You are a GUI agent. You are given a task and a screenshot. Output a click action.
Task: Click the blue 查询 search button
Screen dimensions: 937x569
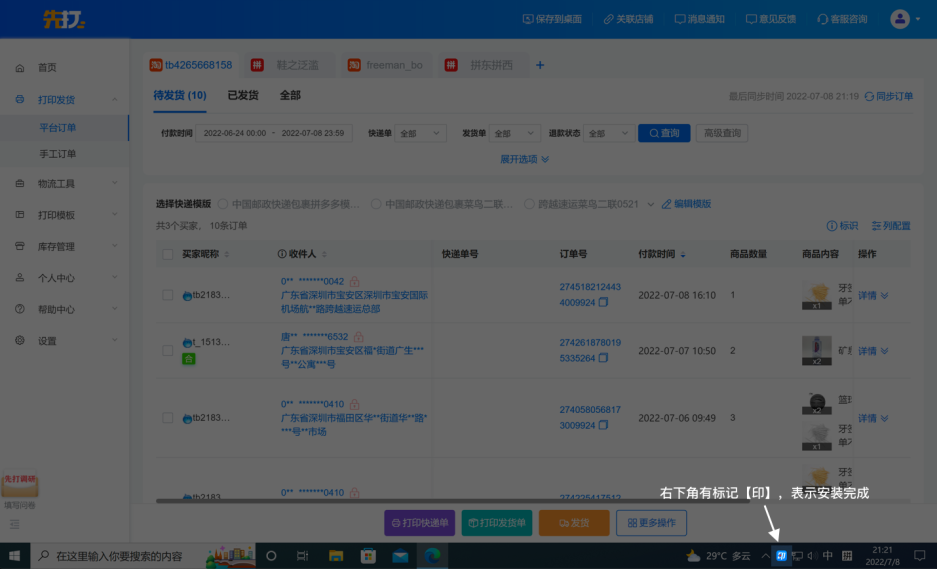tap(664, 133)
